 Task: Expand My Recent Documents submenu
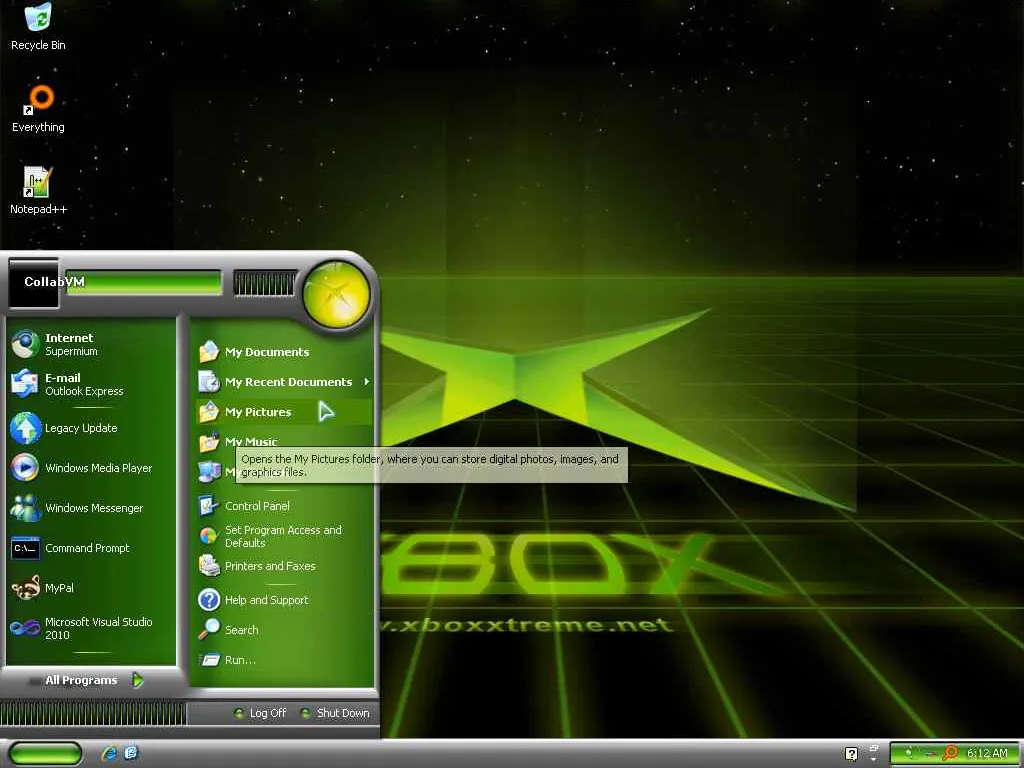tap(283, 382)
